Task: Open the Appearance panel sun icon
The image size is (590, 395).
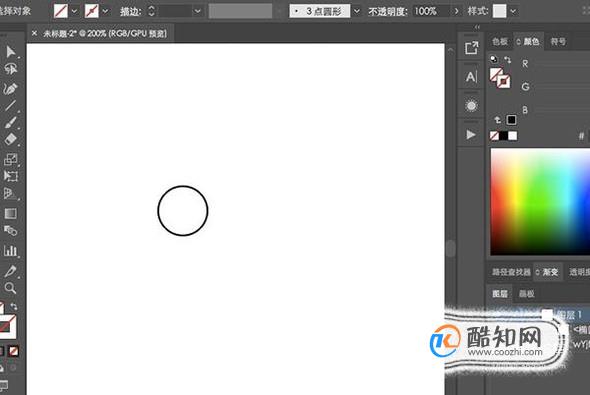Action: (471, 106)
